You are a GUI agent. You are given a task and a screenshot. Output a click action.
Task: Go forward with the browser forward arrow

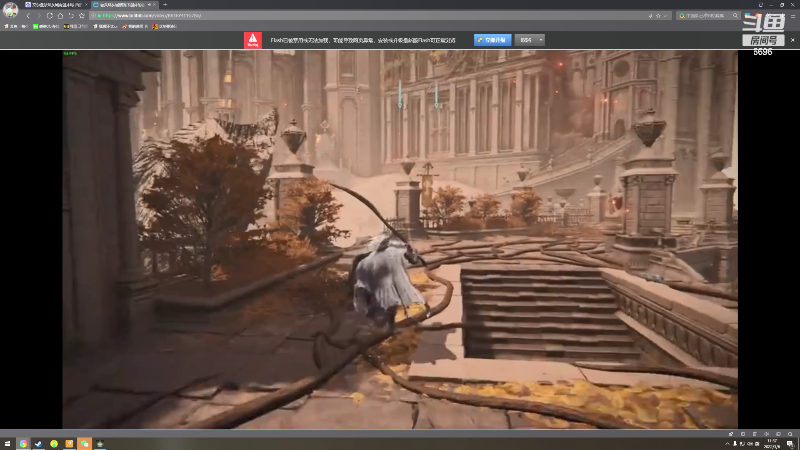38,16
